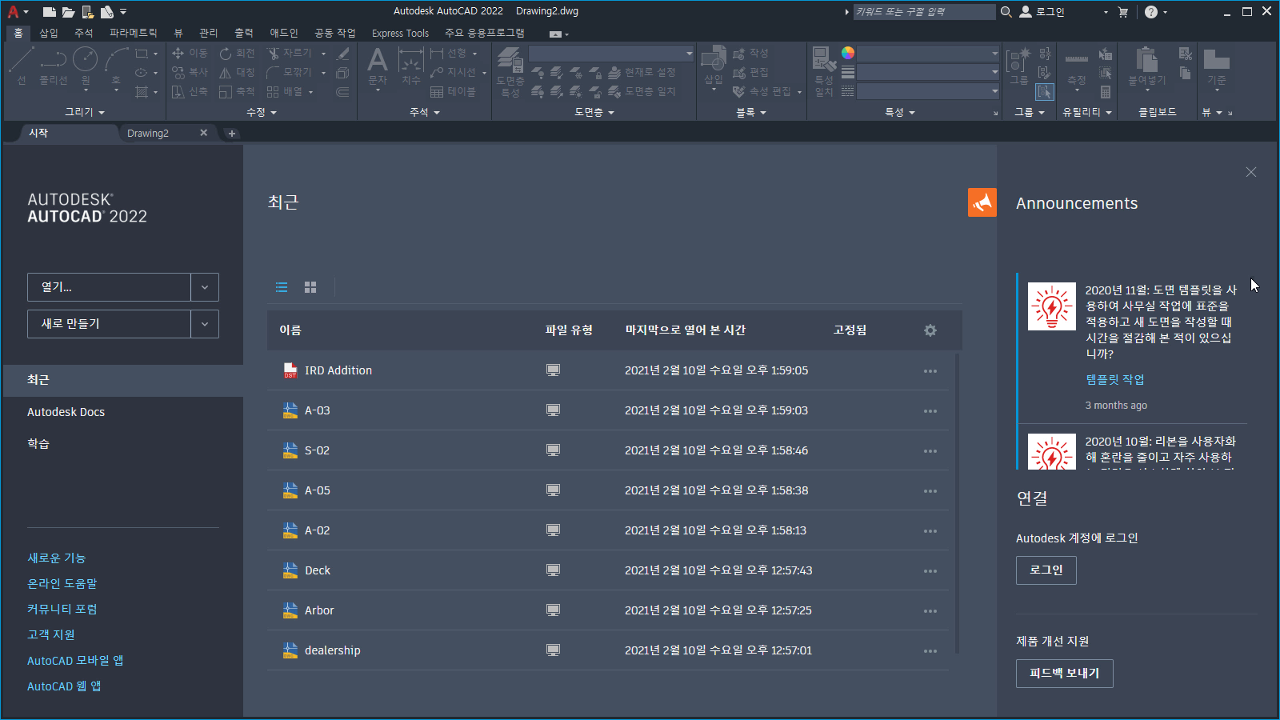The height and width of the screenshot is (720, 1280).
Task: Select the Line (선) tool
Action: pos(22,67)
